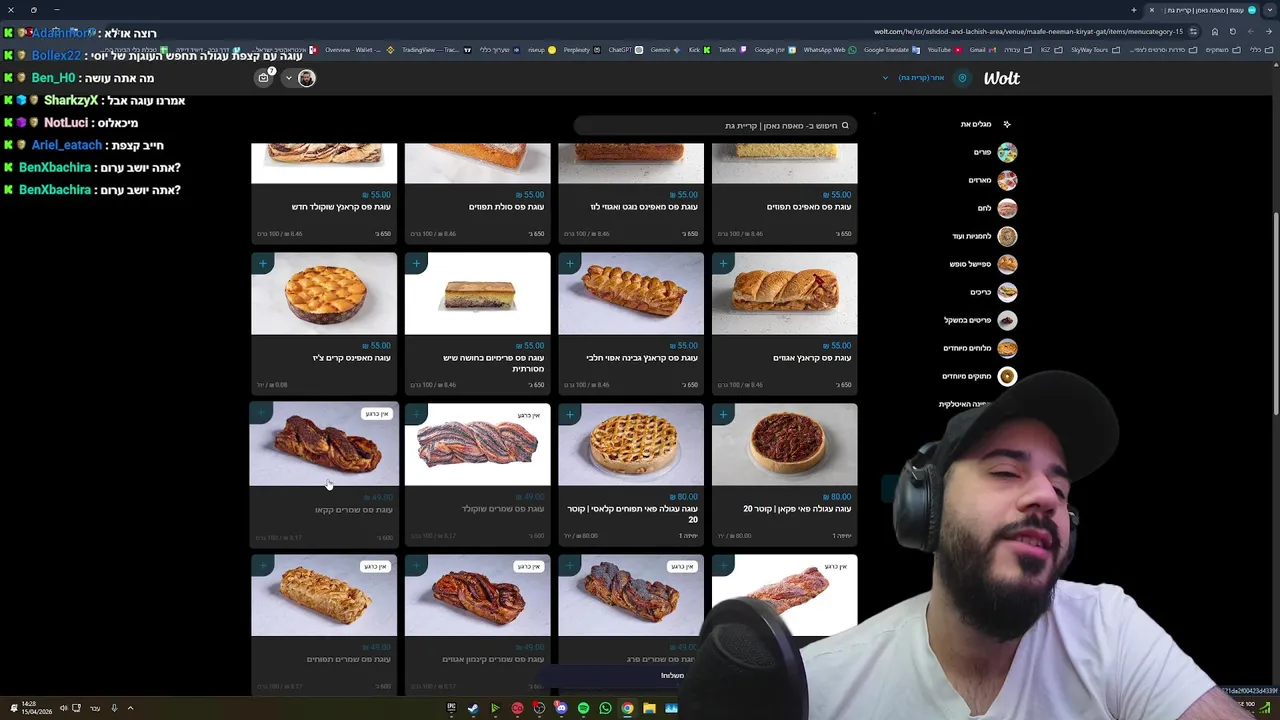Open the Twitch bookmark
This screenshot has width=1280, height=720.
(x=732, y=50)
